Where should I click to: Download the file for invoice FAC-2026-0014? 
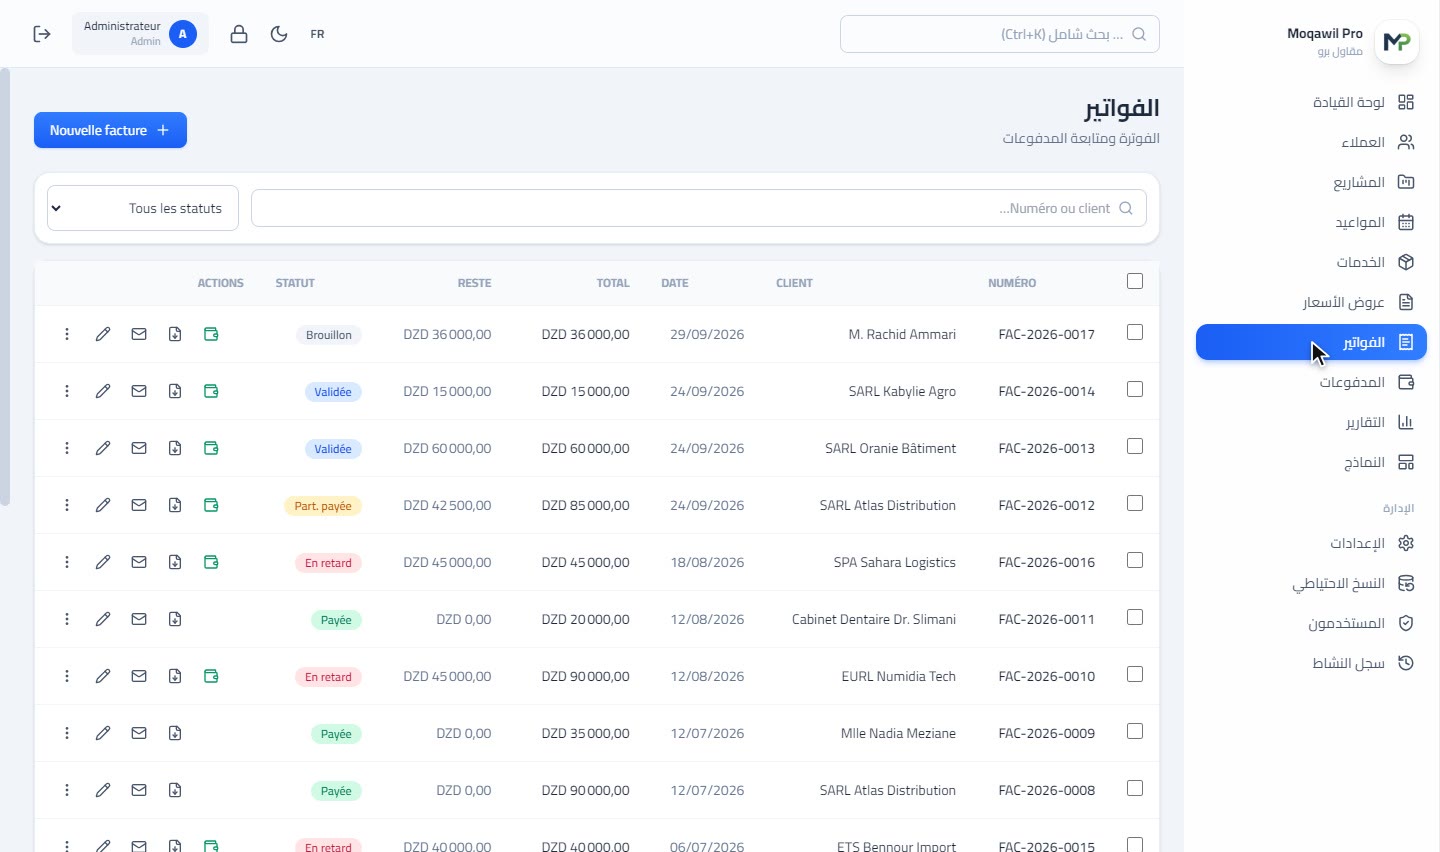tap(175, 391)
